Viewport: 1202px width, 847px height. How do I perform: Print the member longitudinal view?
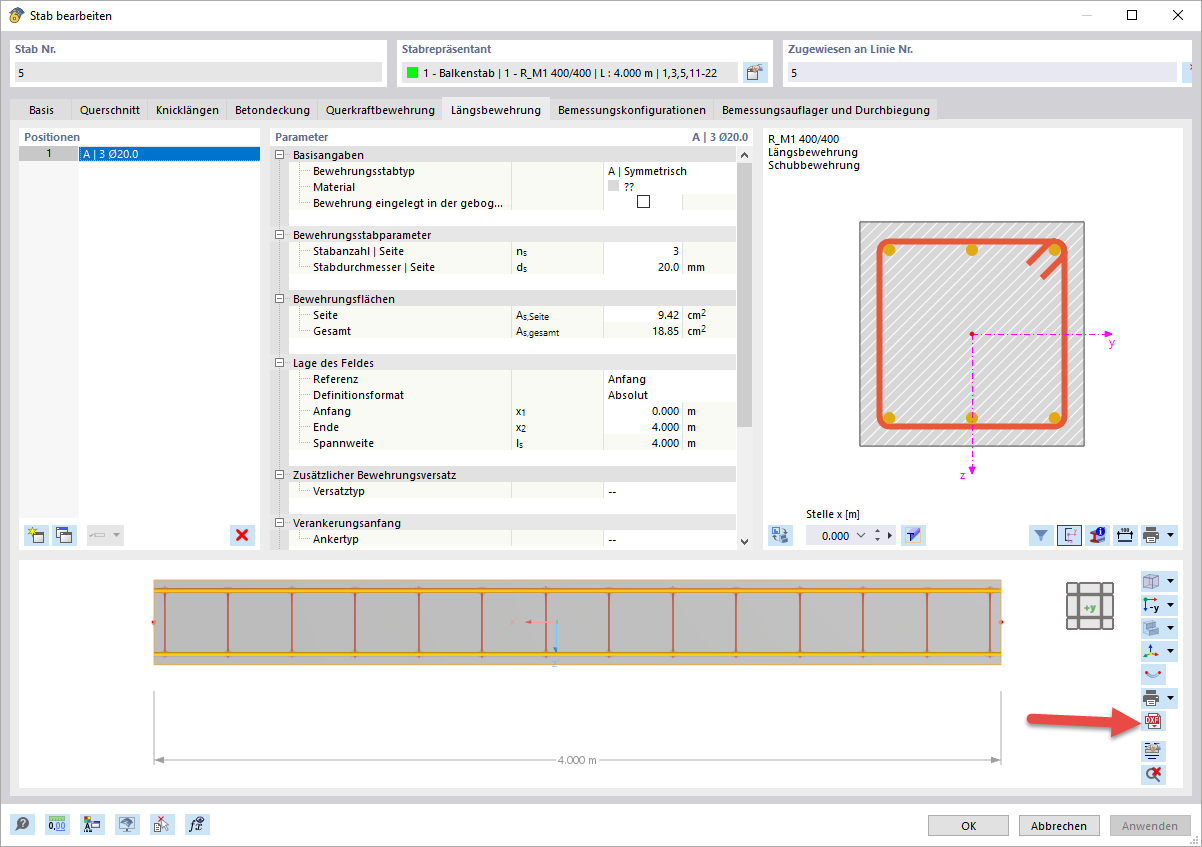click(x=1151, y=698)
